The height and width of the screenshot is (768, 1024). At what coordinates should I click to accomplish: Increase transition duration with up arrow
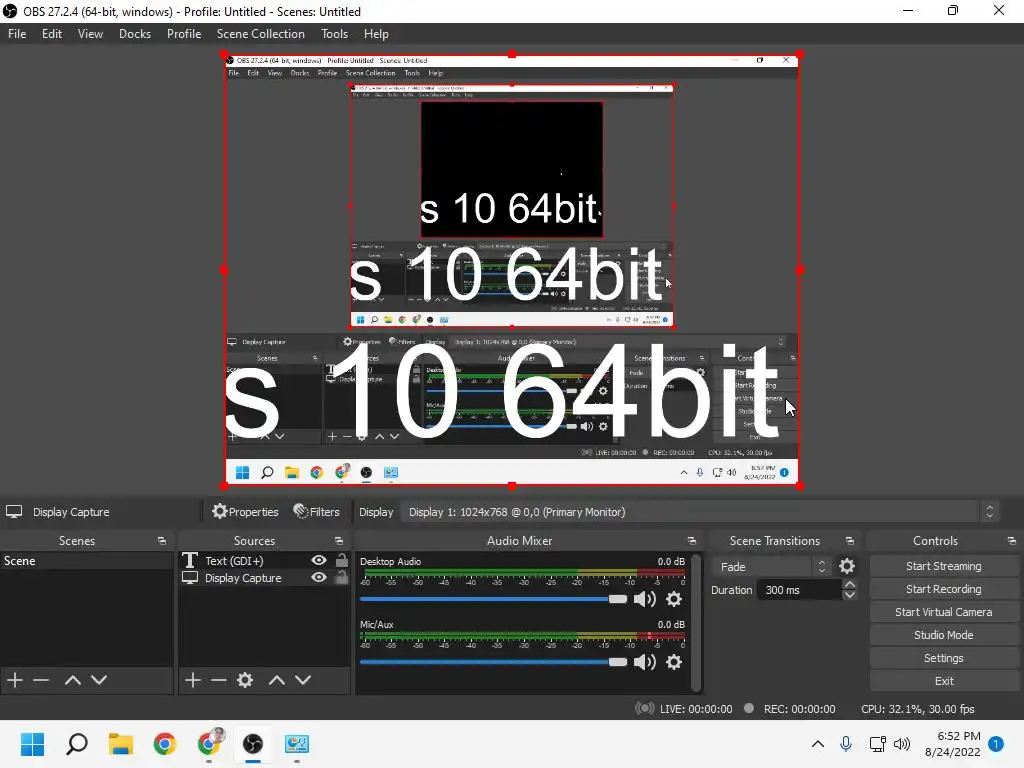pos(850,584)
